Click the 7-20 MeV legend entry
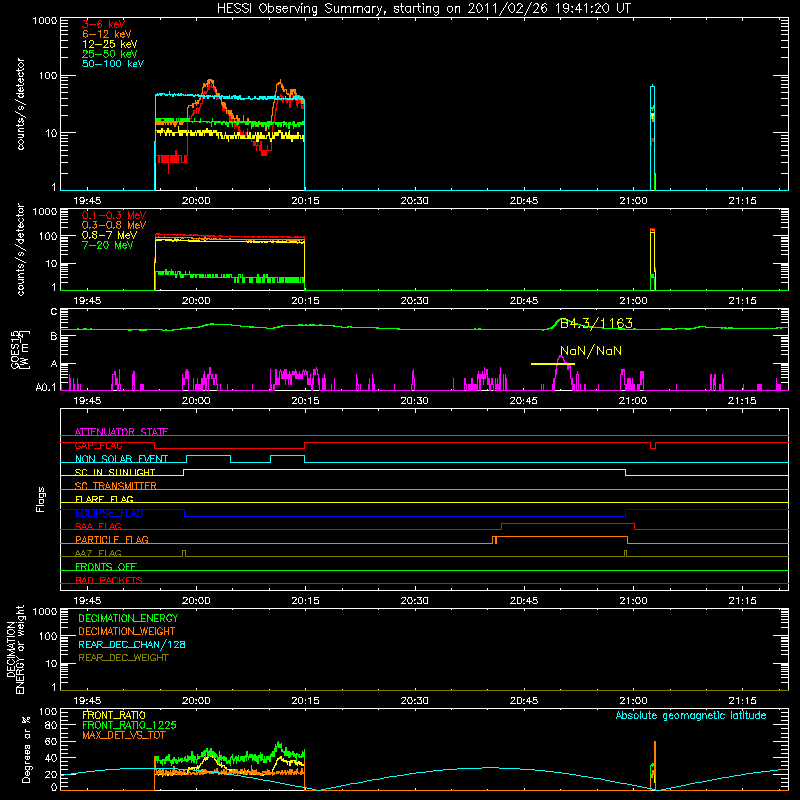 pyautogui.click(x=108, y=245)
